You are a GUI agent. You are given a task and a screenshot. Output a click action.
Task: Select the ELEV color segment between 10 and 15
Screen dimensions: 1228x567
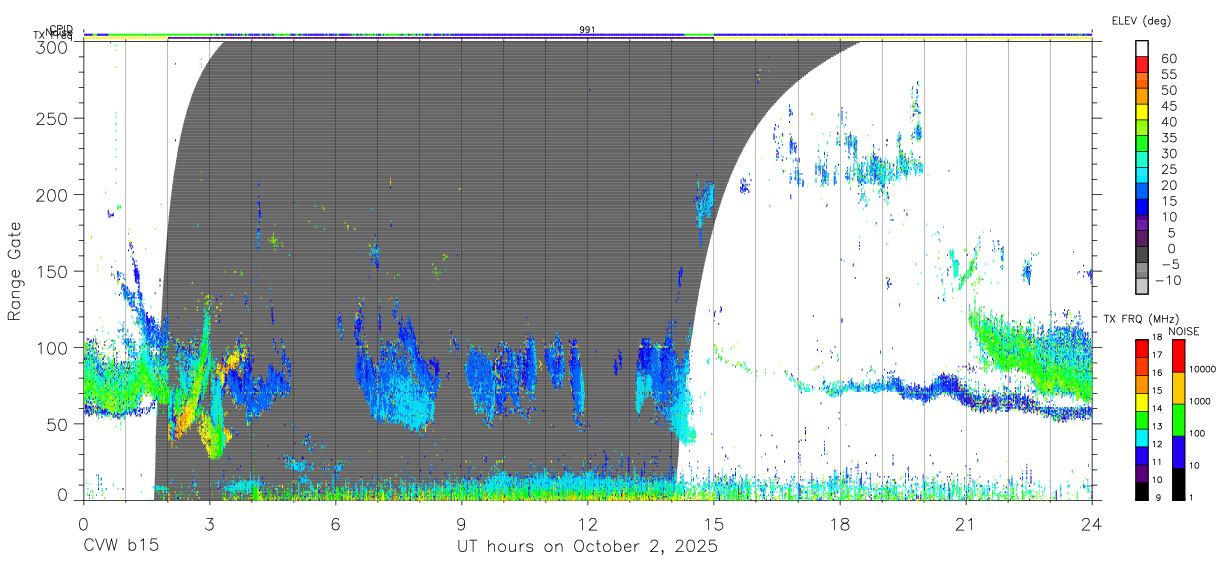(1142, 208)
